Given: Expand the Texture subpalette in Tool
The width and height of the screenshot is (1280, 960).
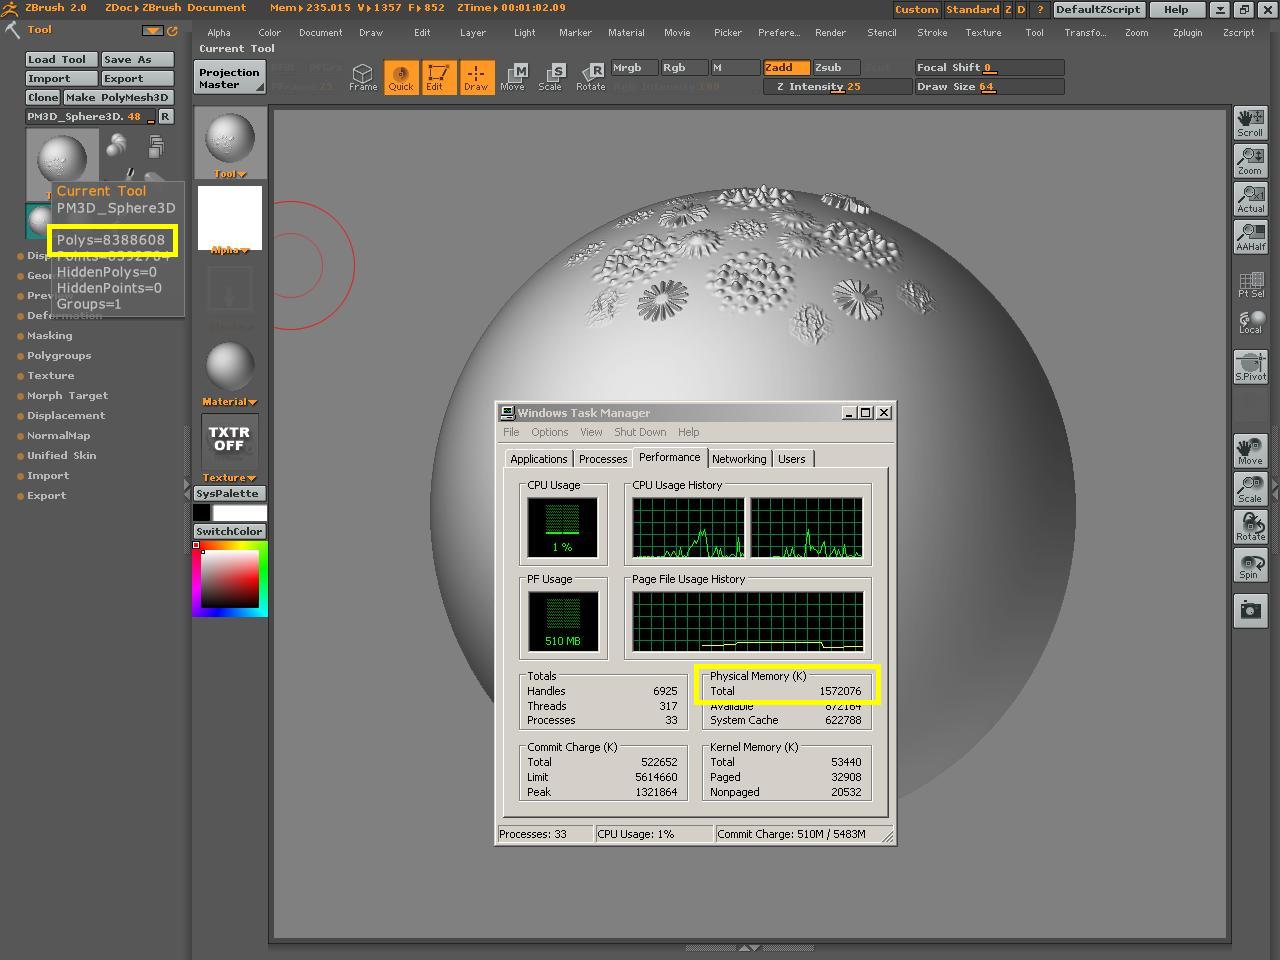Looking at the screenshot, I should click(50, 376).
